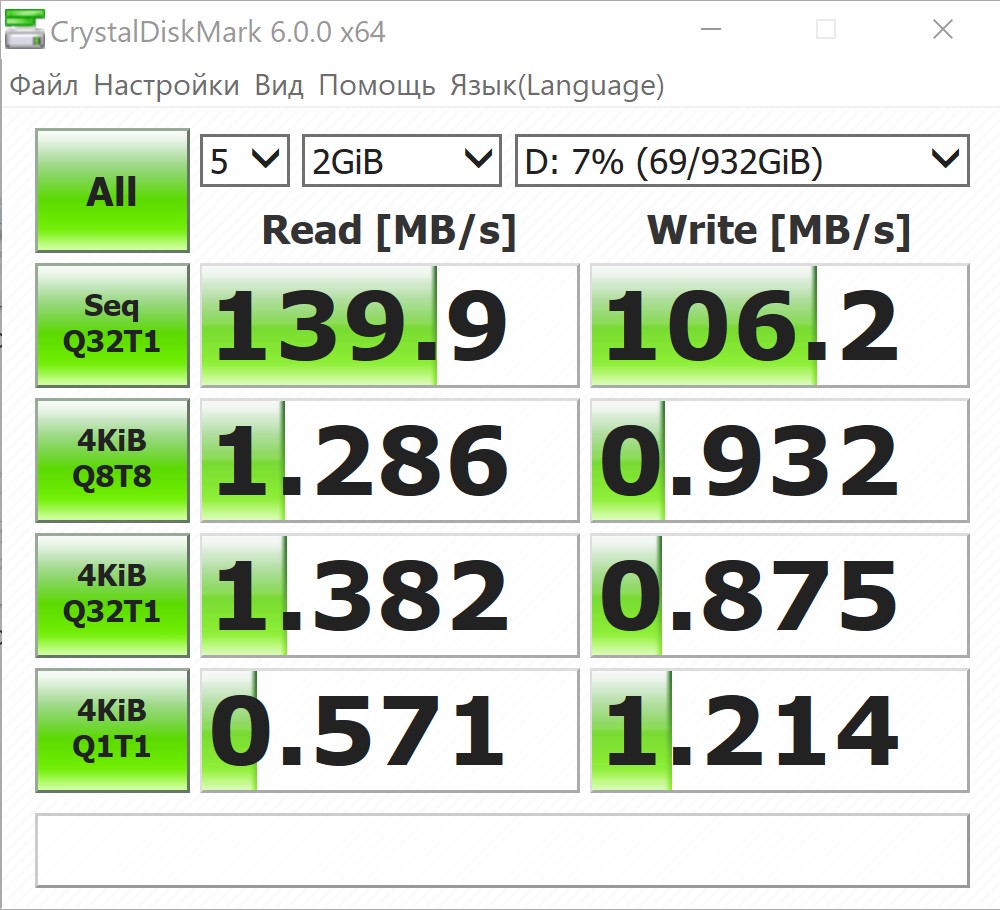Start the Seq Q32T1 test
1000x910 pixels.
point(112,325)
